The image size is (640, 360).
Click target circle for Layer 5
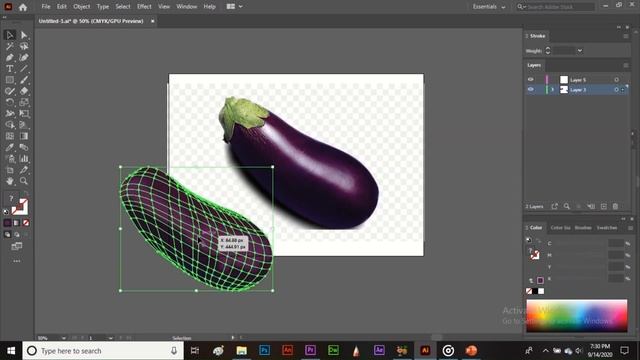[x=616, y=80]
